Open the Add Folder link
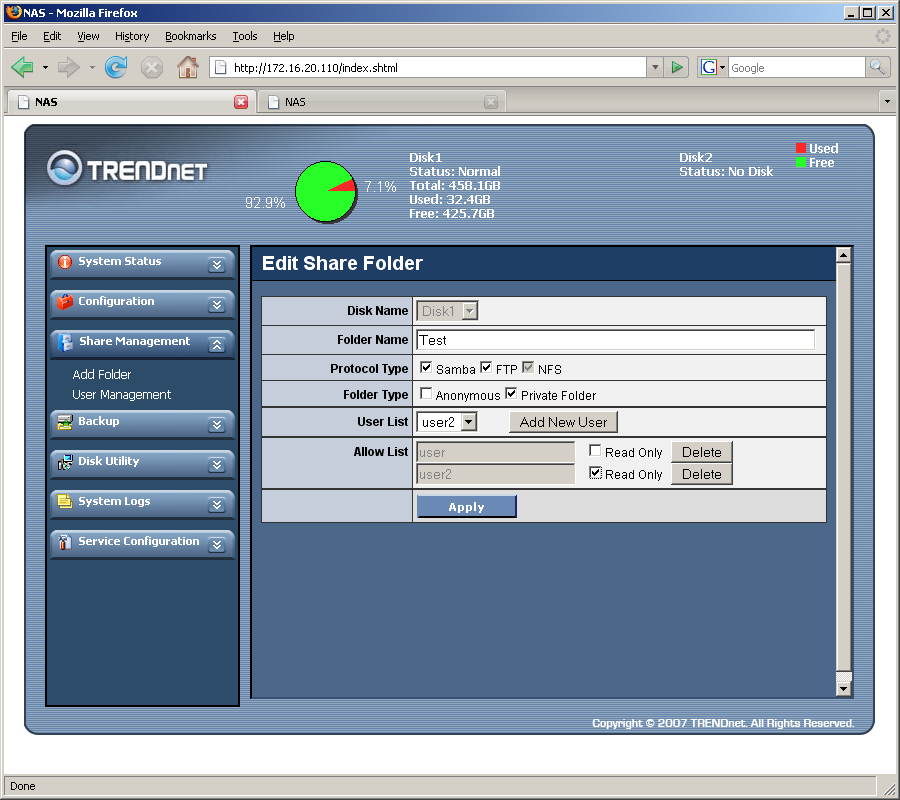The width and height of the screenshot is (900, 800). click(x=102, y=375)
